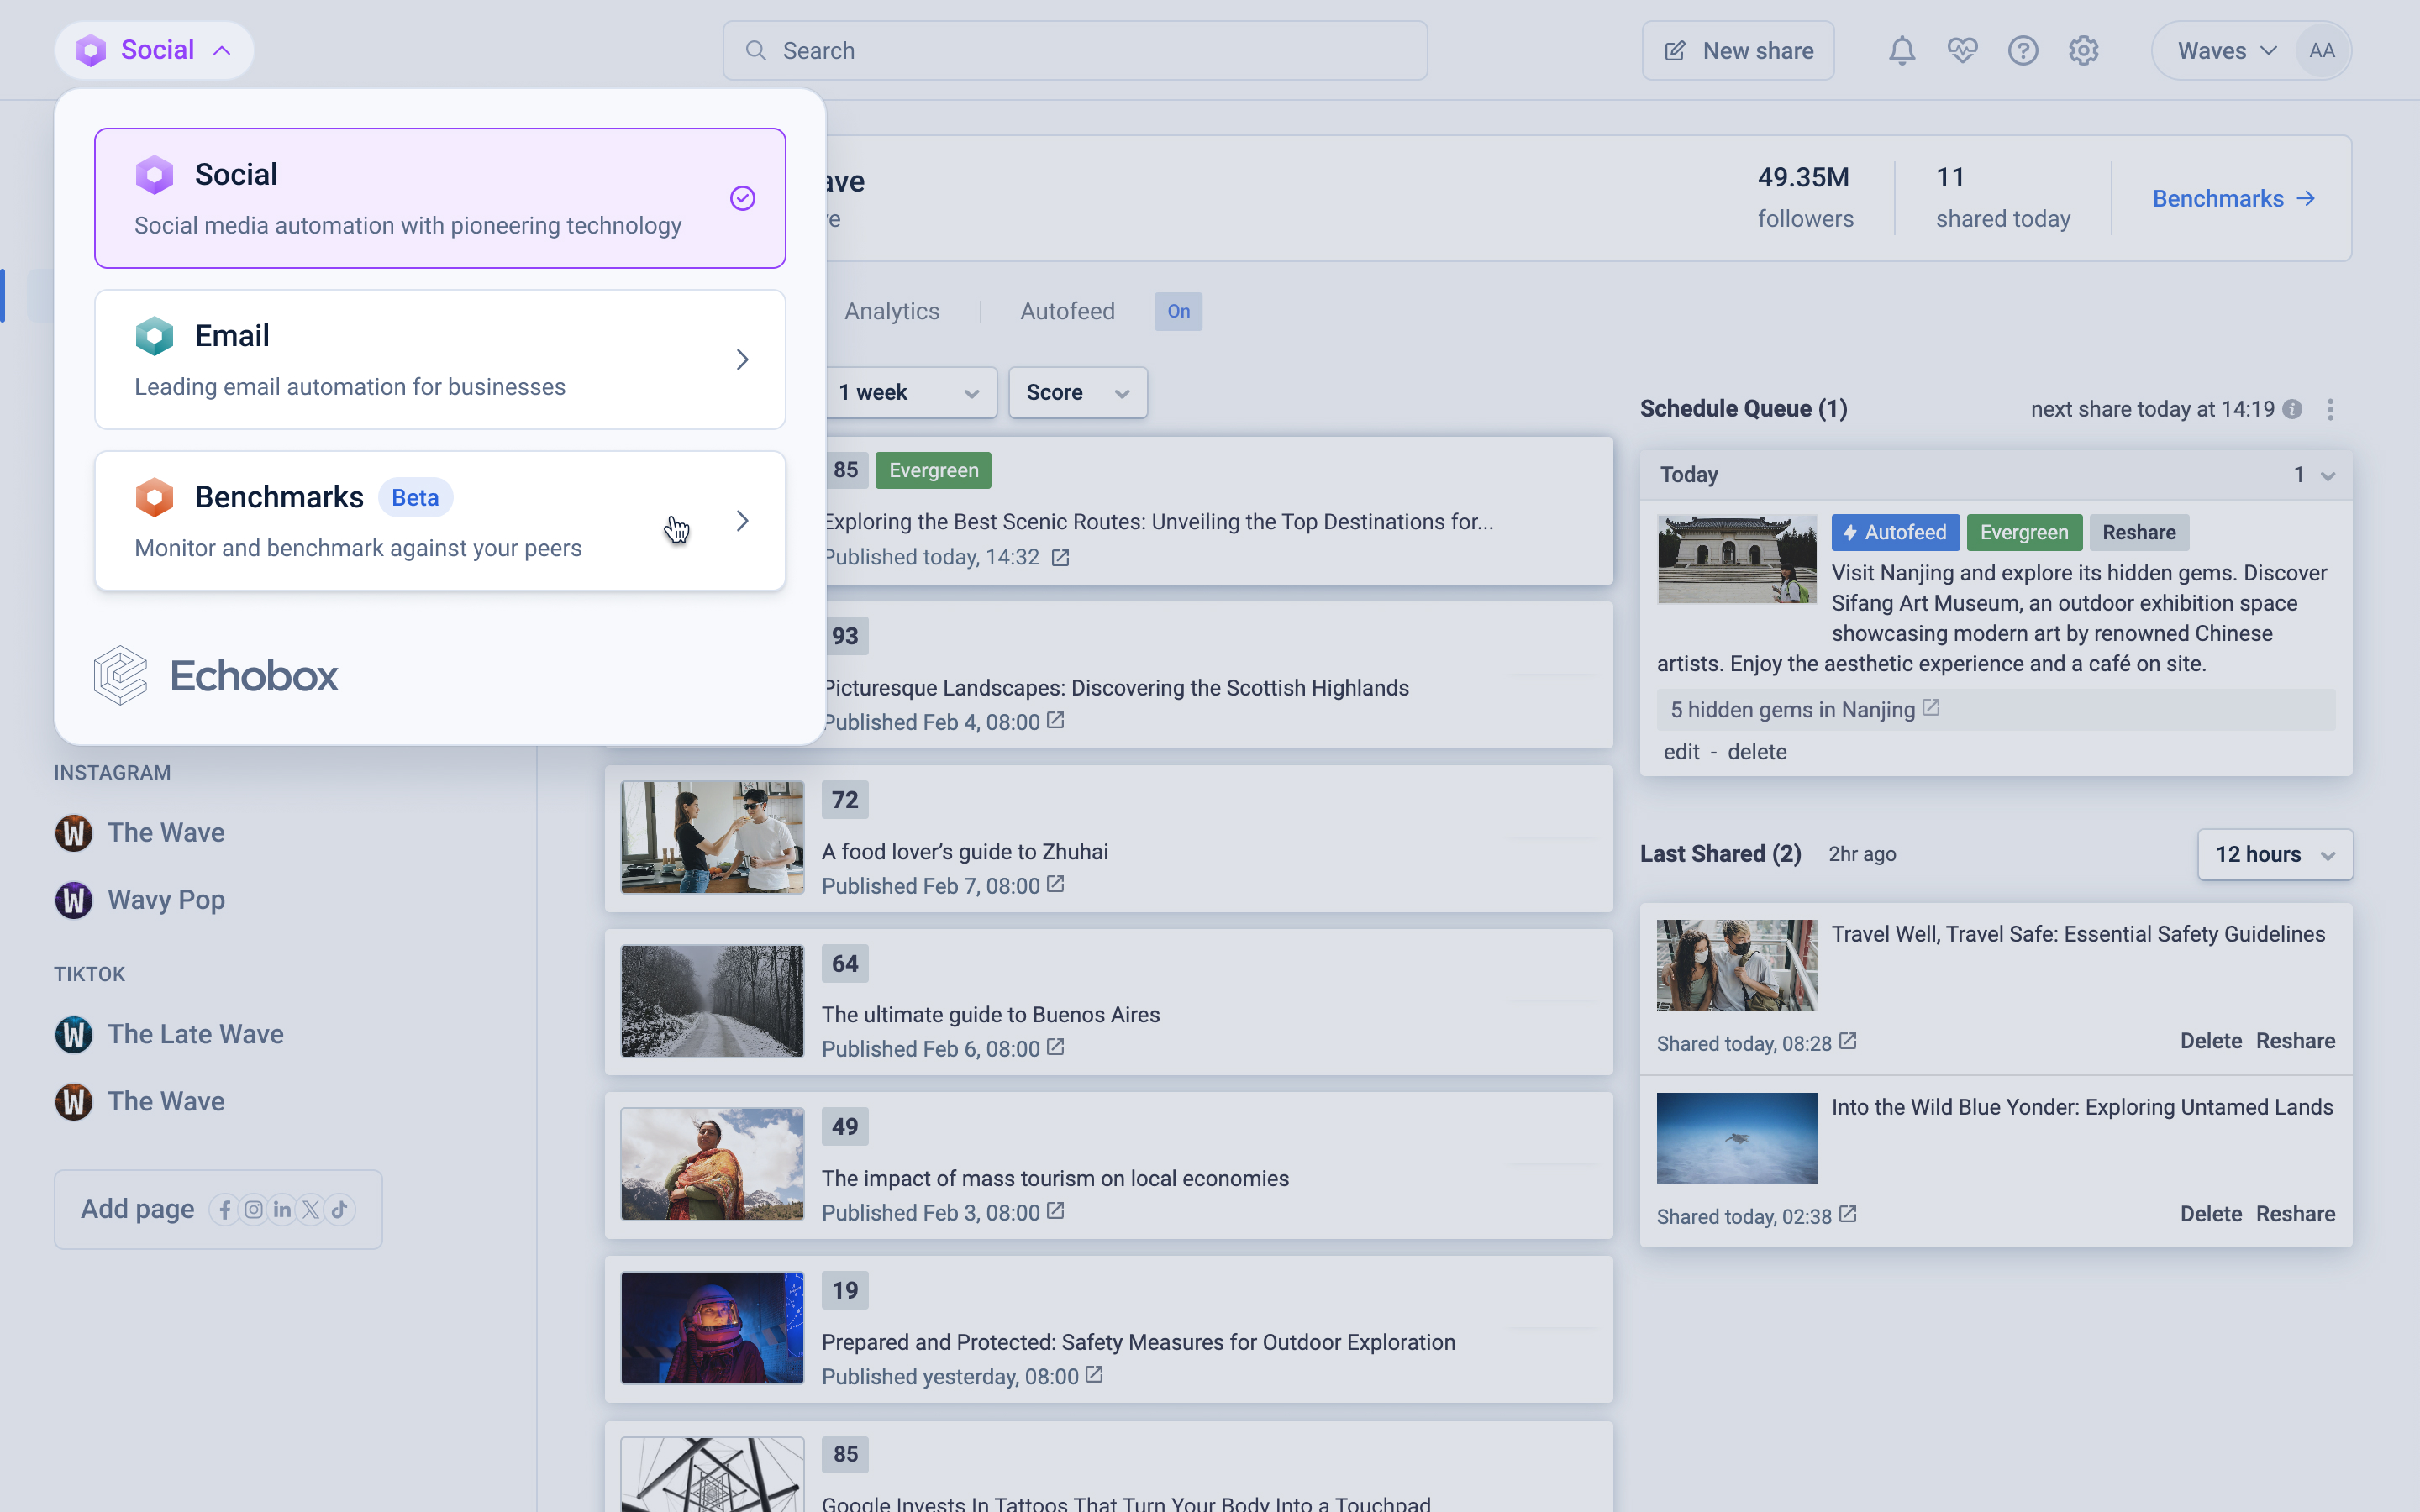Open the 5 hidden gems in Nanjing link
The width and height of the screenshot is (2420, 1512).
[x=1792, y=709]
